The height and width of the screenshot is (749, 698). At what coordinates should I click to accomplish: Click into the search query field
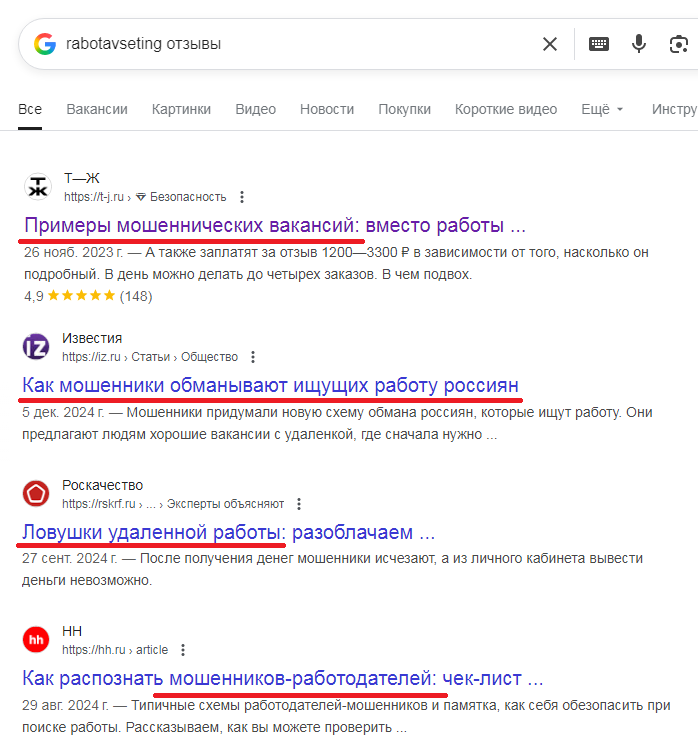coord(290,44)
